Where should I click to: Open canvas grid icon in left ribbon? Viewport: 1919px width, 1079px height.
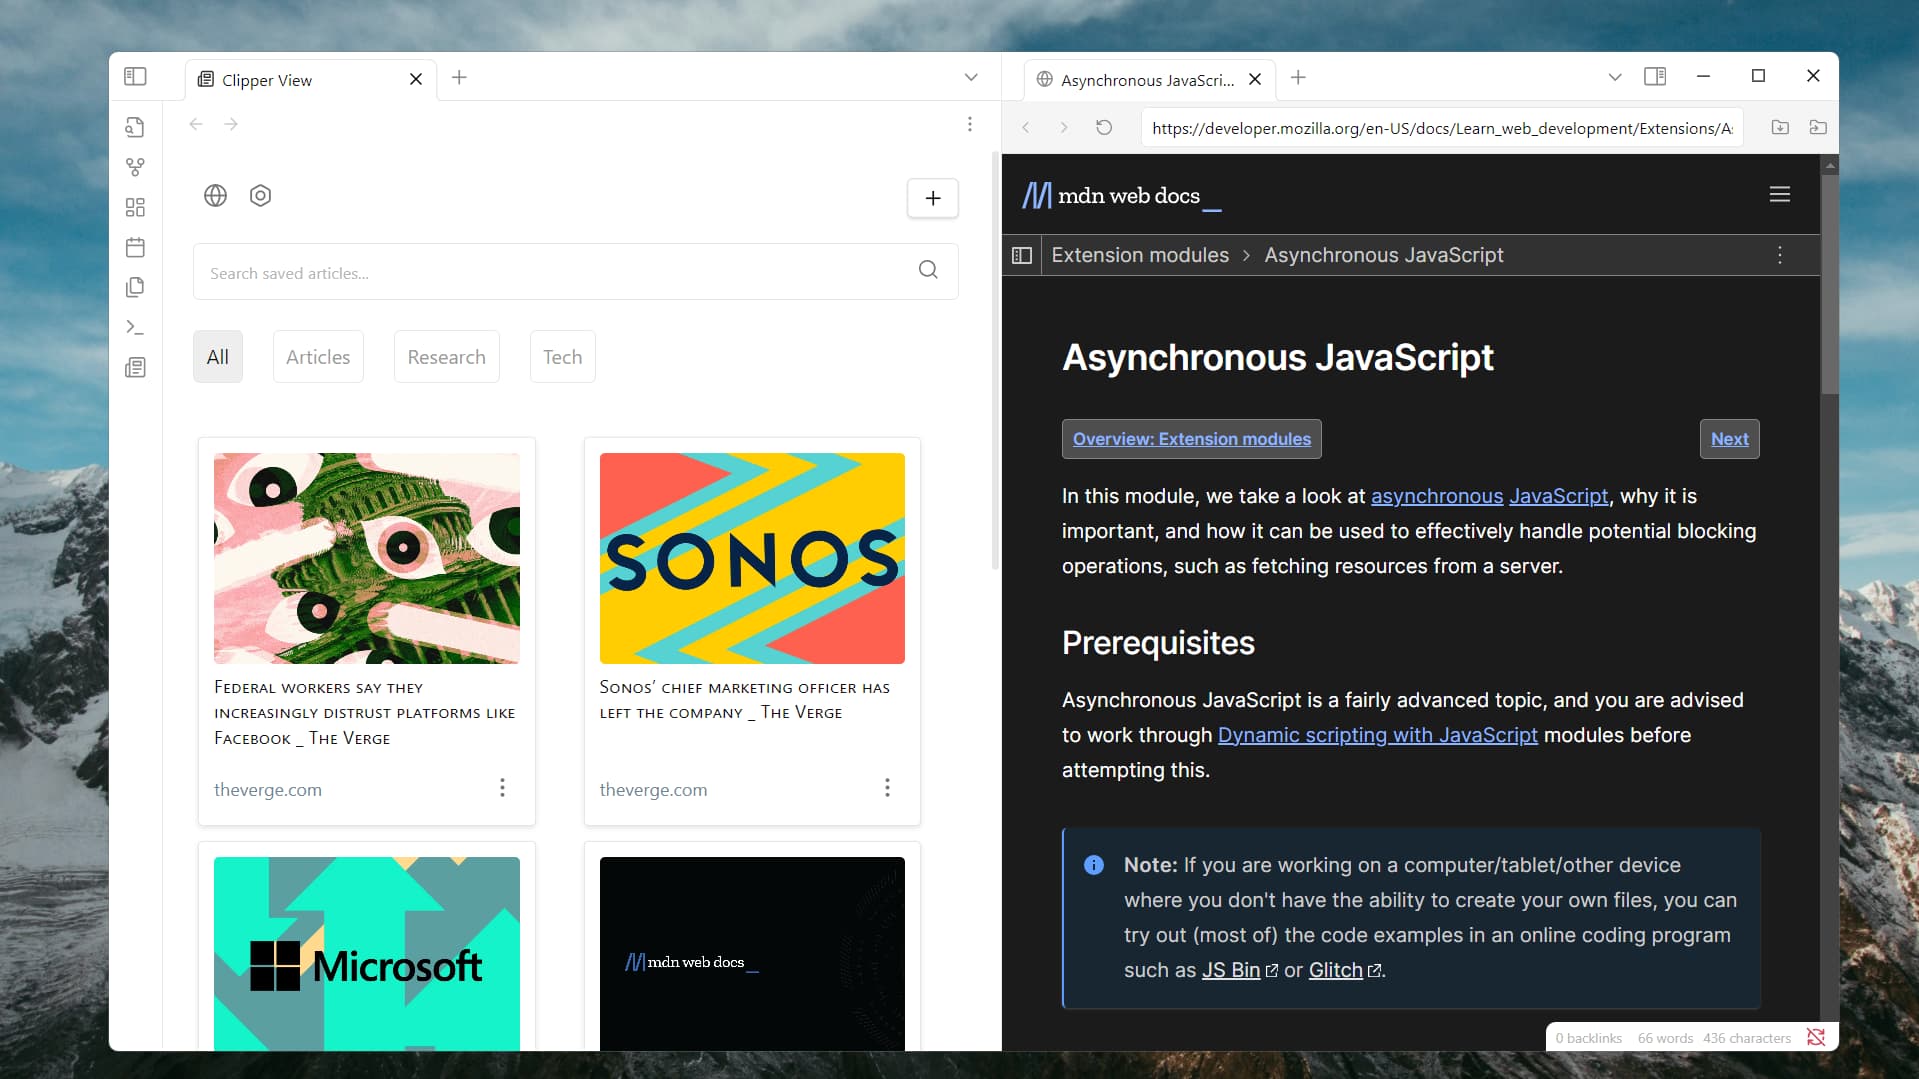(135, 207)
